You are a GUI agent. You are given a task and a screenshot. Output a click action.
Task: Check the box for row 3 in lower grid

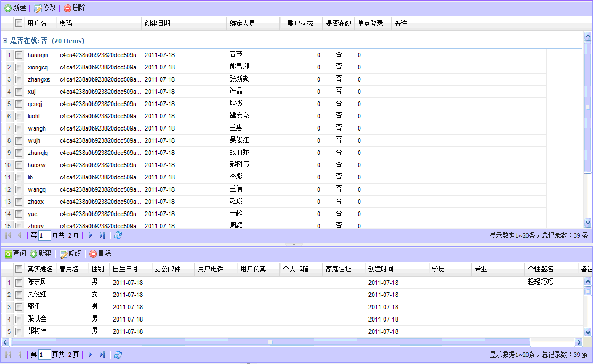point(19,307)
